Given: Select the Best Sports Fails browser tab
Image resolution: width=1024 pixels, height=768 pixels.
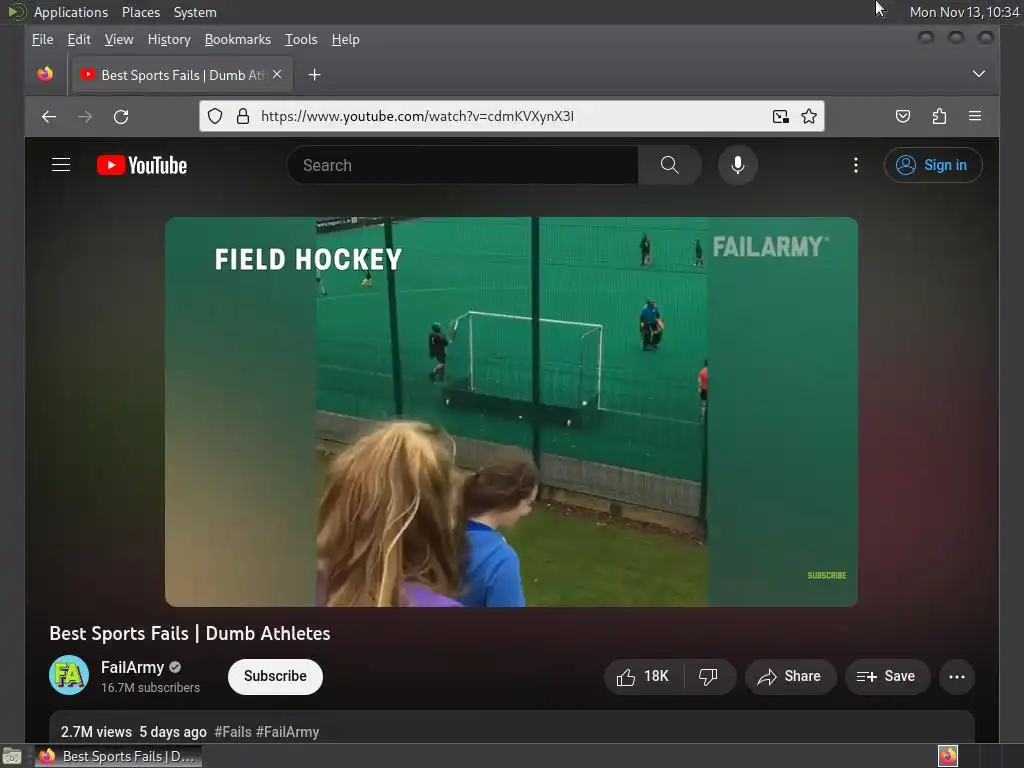Looking at the screenshot, I should (x=182, y=75).
